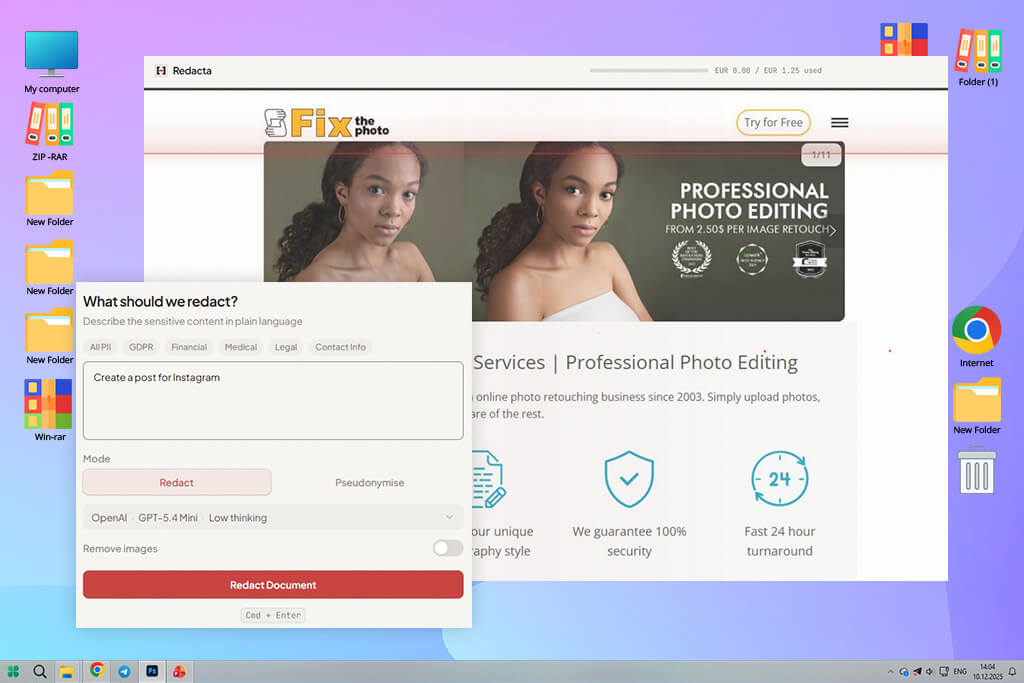The height and width of the screenshot is (683, 1024).
Task: Click the ENG language indicator
Action: (960, 671)
